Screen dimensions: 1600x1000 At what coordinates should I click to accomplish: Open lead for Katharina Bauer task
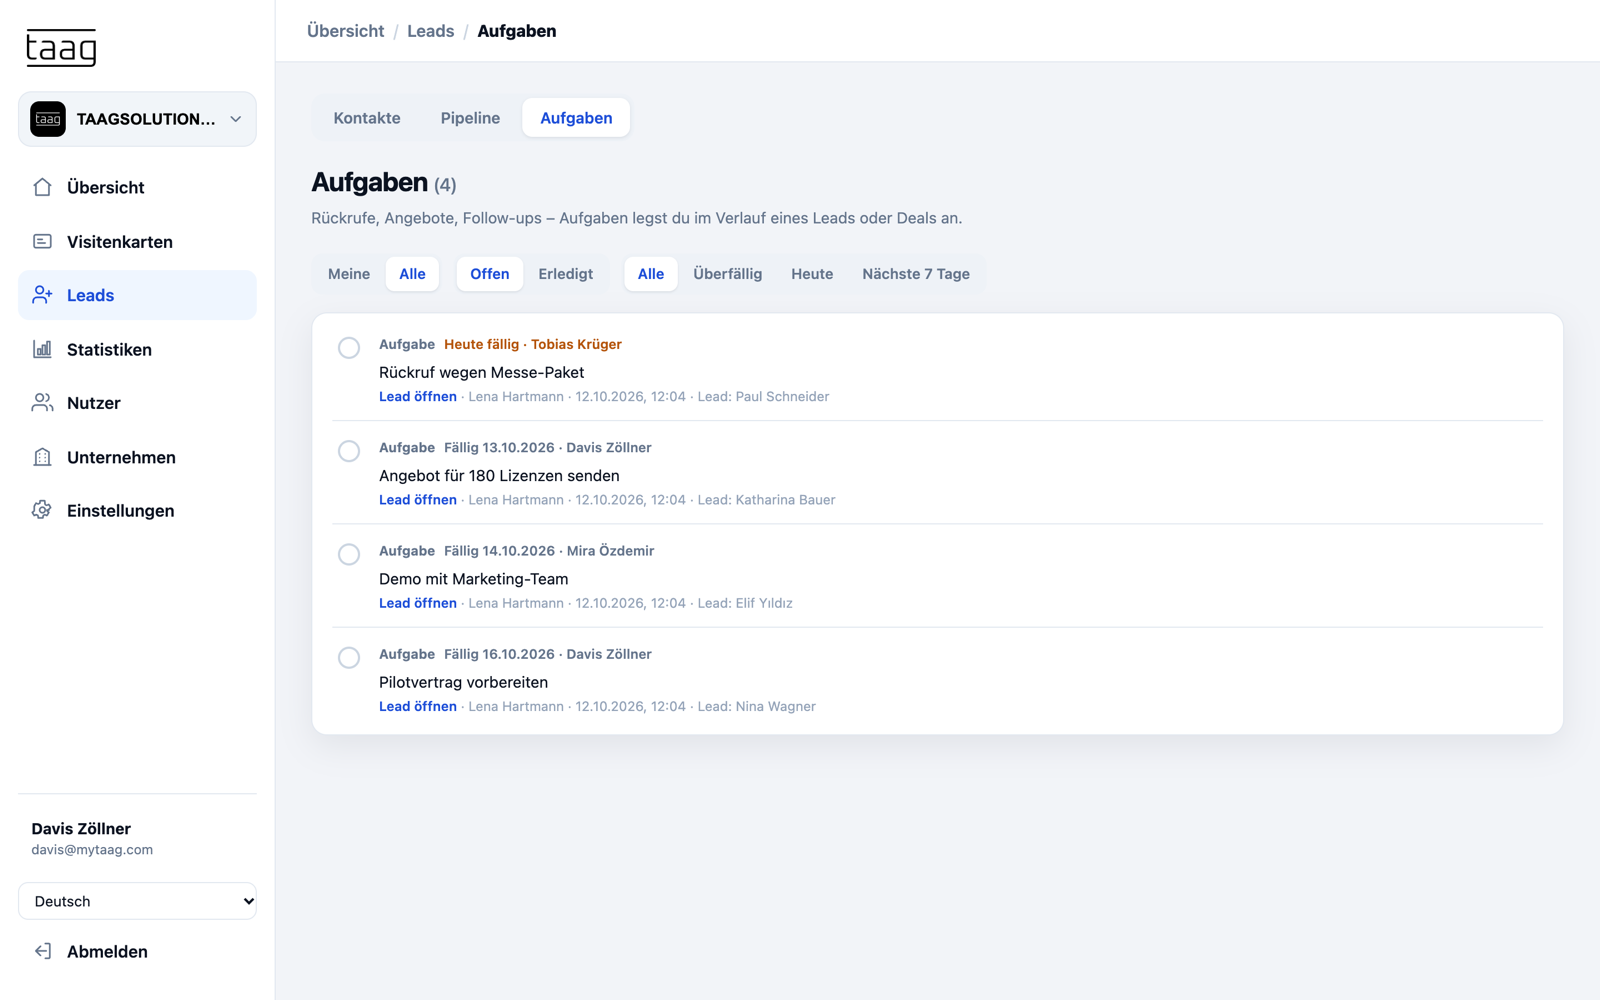(418, 500)
